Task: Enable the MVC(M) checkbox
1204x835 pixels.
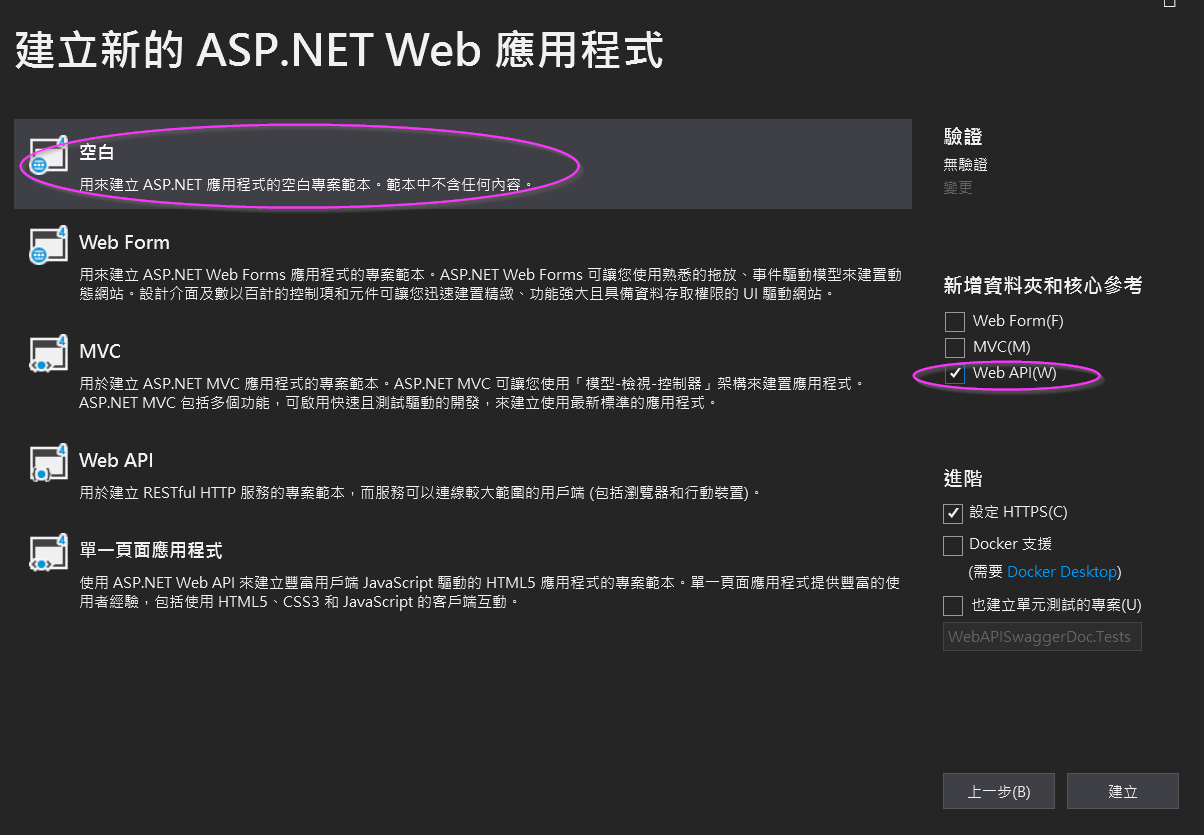Action: [955, 347]
